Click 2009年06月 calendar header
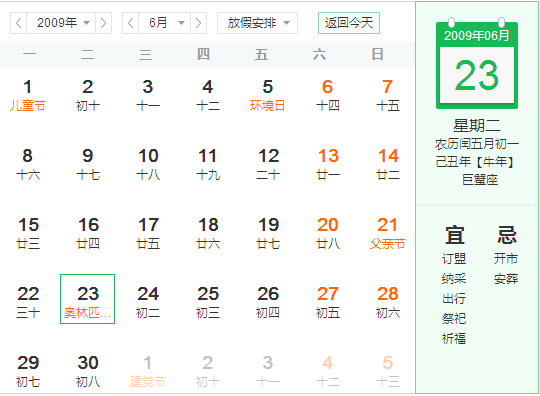Screen dimensions: 540x396 pyautogui.click(x=477, y=35)
